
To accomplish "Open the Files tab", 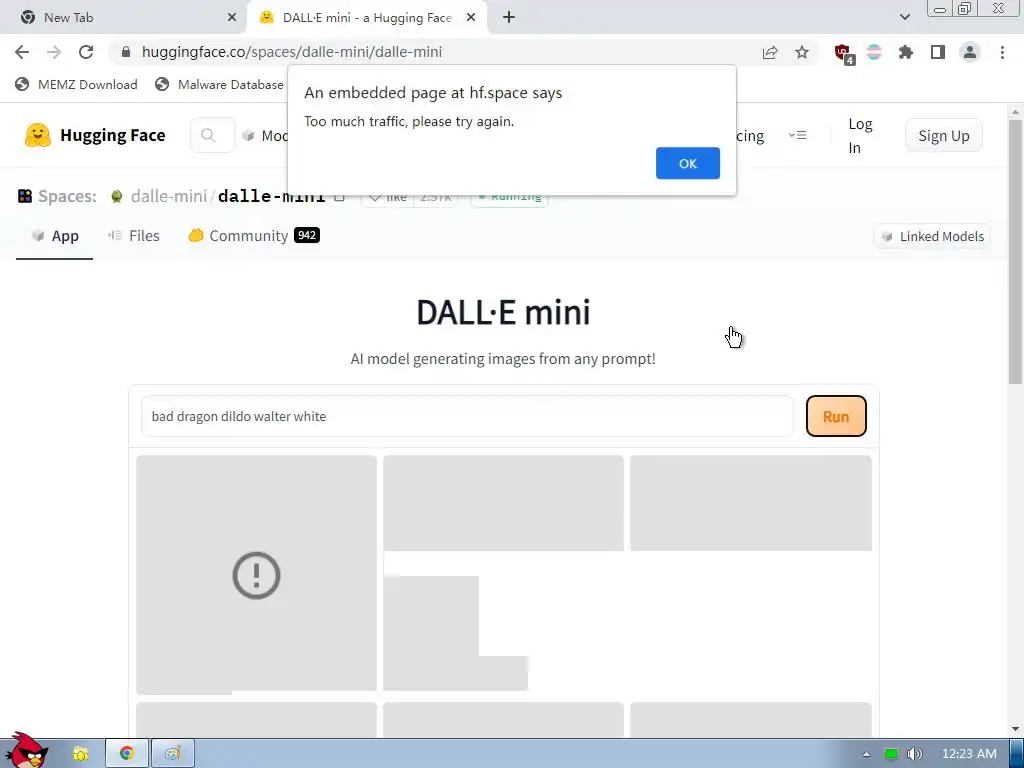I will [134, 236].
